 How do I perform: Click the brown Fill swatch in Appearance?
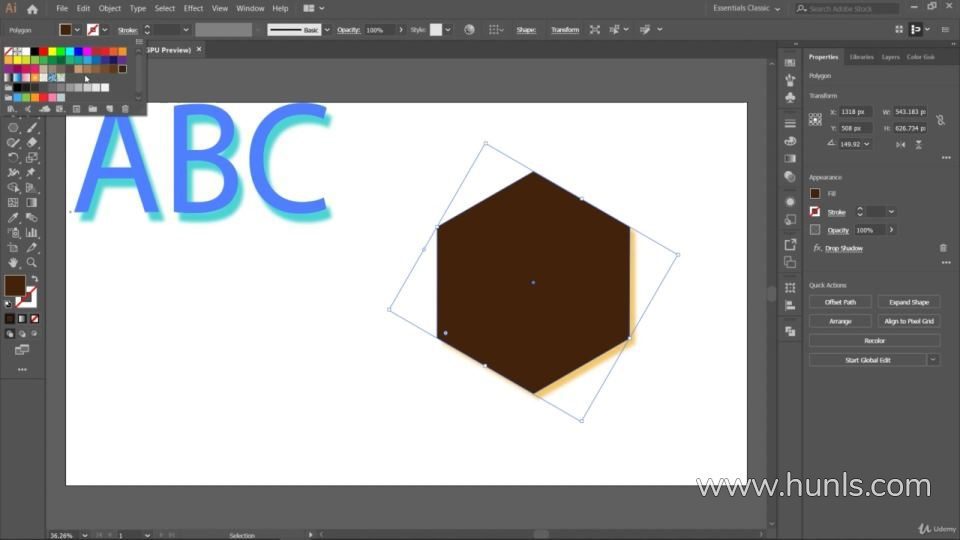815,193
